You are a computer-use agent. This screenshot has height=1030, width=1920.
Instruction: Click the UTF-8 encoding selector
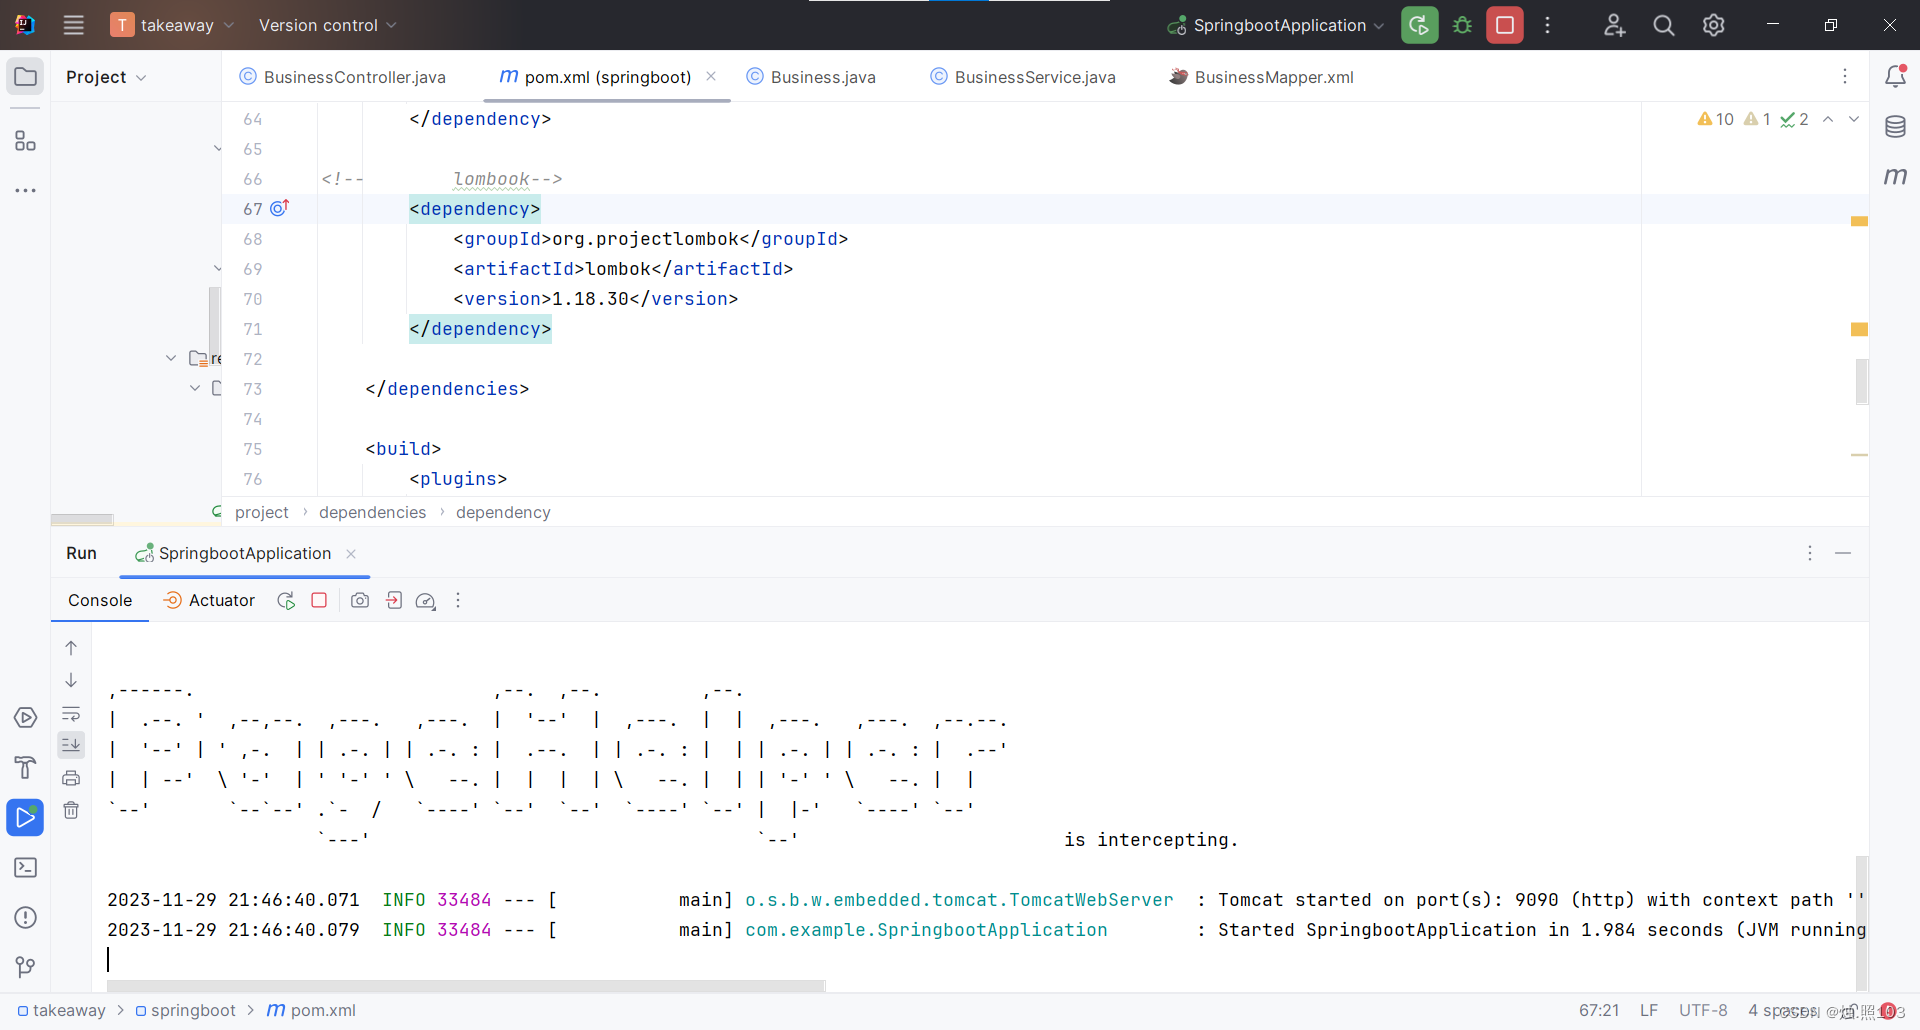(x=1702, y=1010)
